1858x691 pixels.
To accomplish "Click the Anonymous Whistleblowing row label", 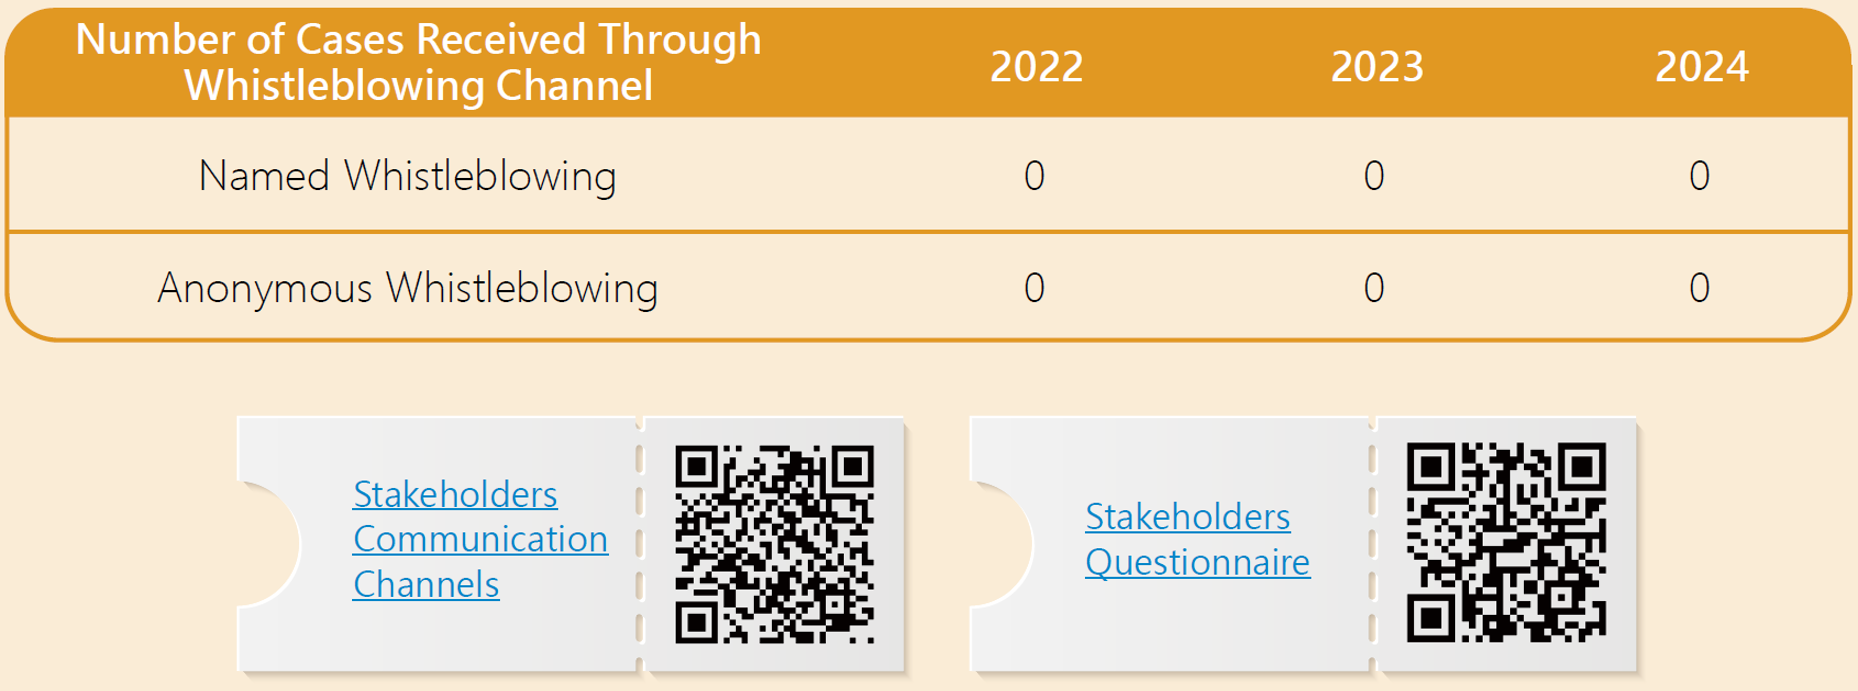I will coord(407,288).
